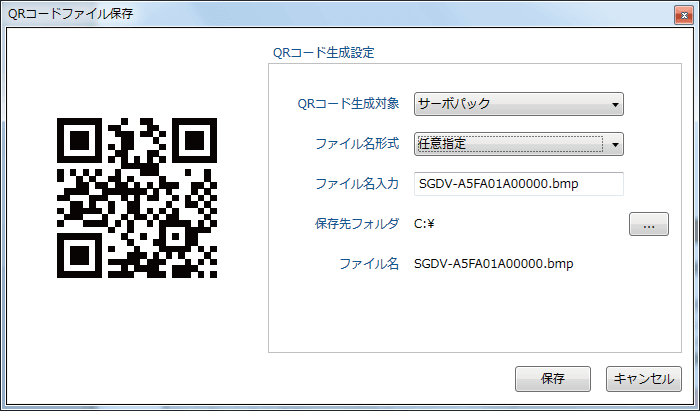
Task: Click the ファイル名 label in the bottom row
Action: 369,264
